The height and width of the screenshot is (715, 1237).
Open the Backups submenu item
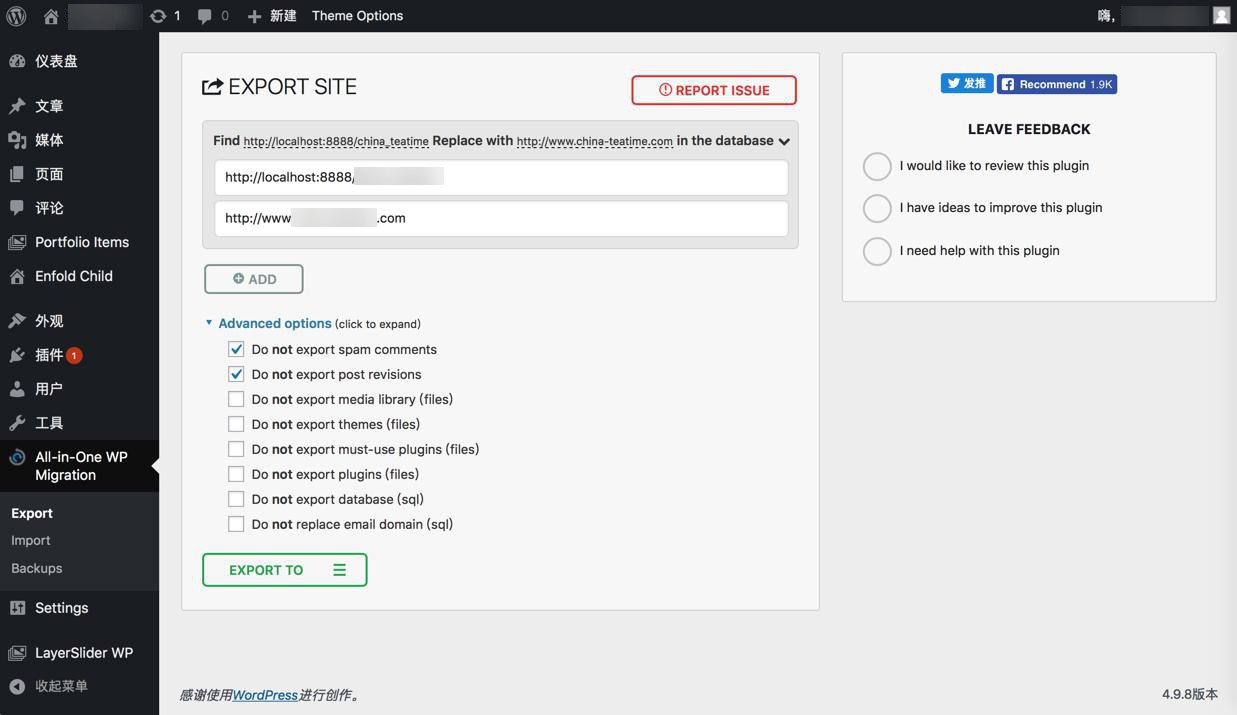37,568
